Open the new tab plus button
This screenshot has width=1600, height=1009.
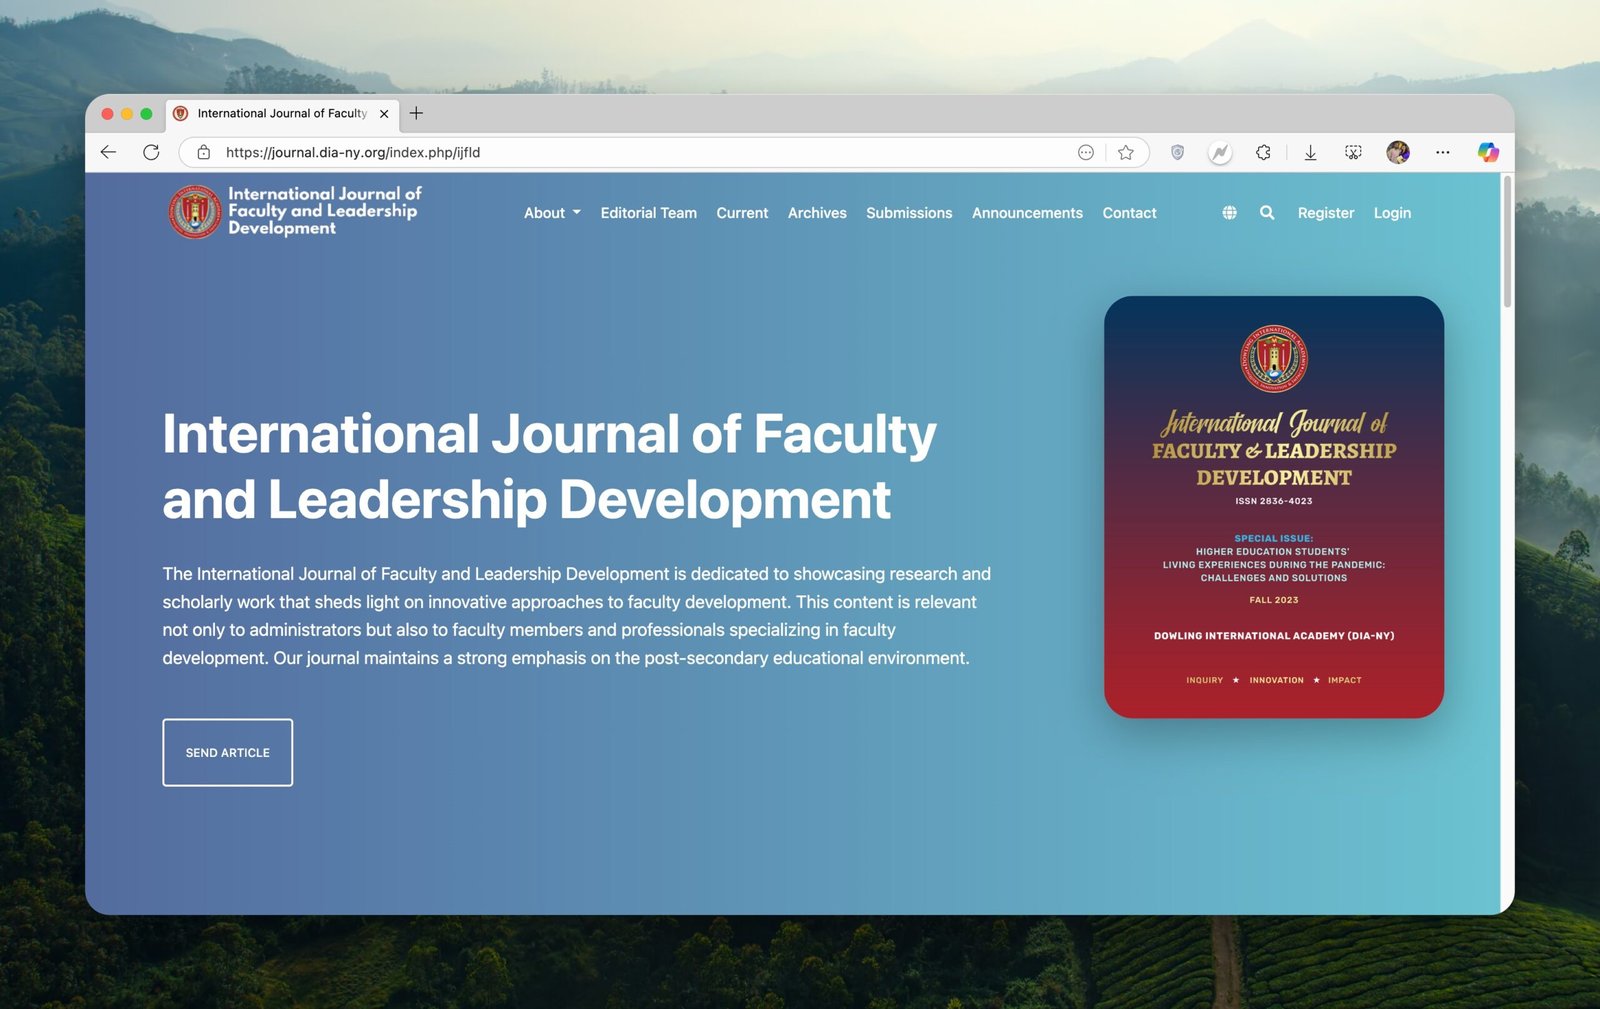click(x=416, y=114)
